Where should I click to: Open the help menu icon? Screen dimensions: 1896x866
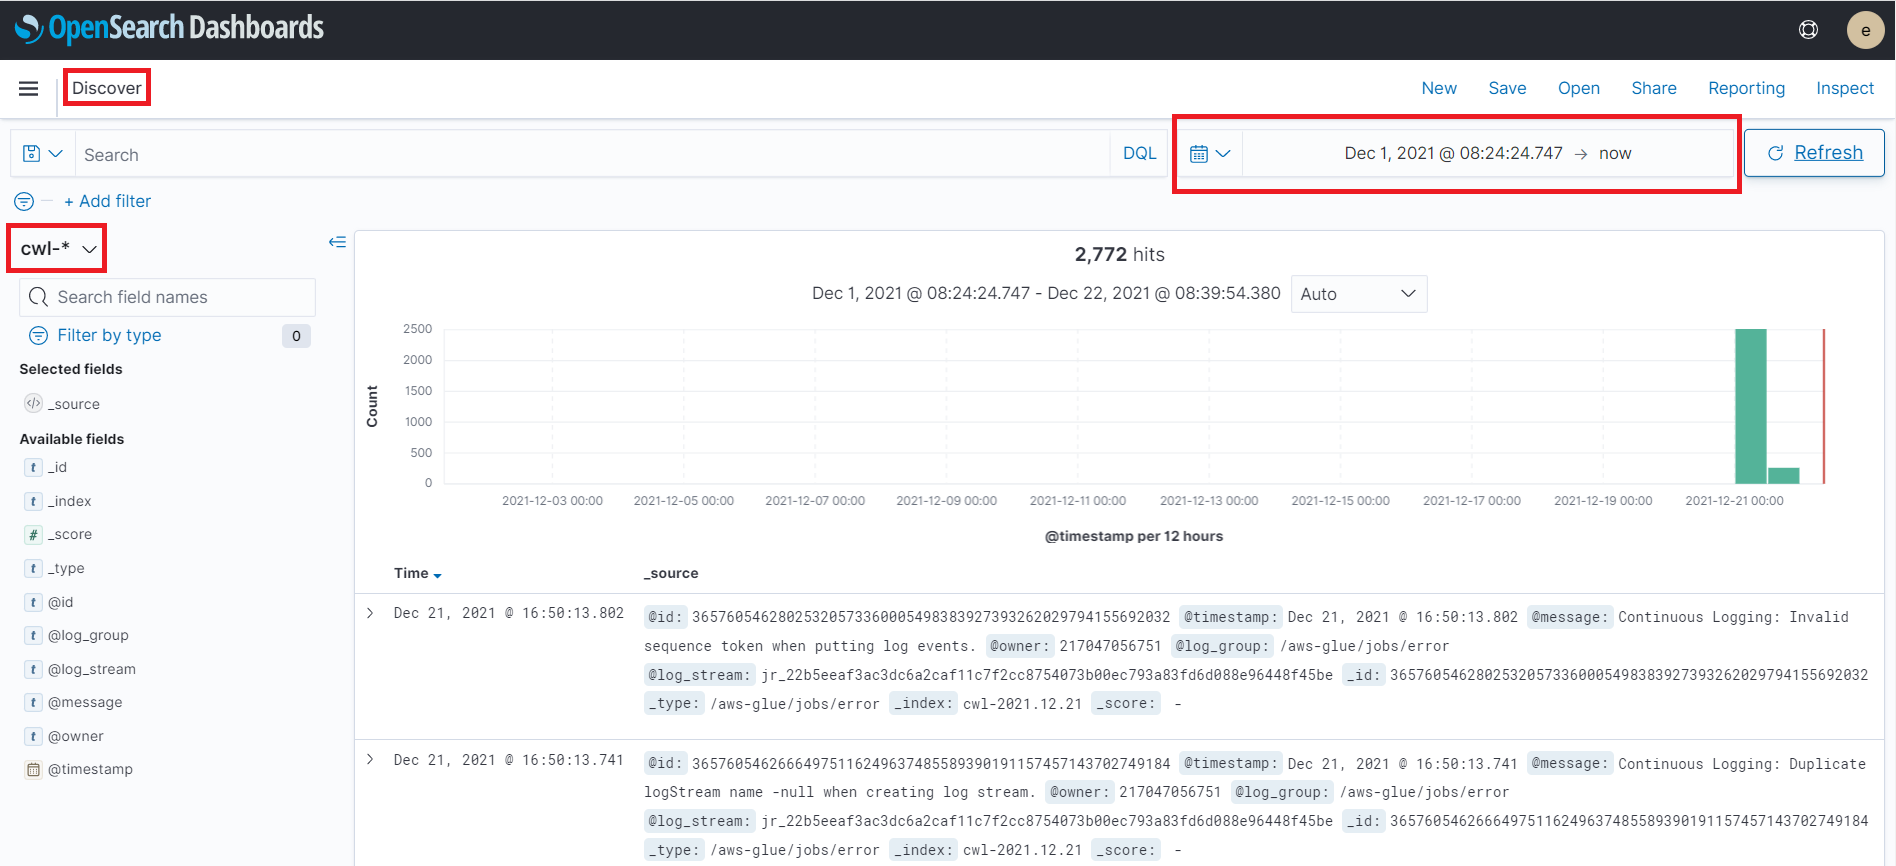pyautogui.click(x=1808, y=30)
